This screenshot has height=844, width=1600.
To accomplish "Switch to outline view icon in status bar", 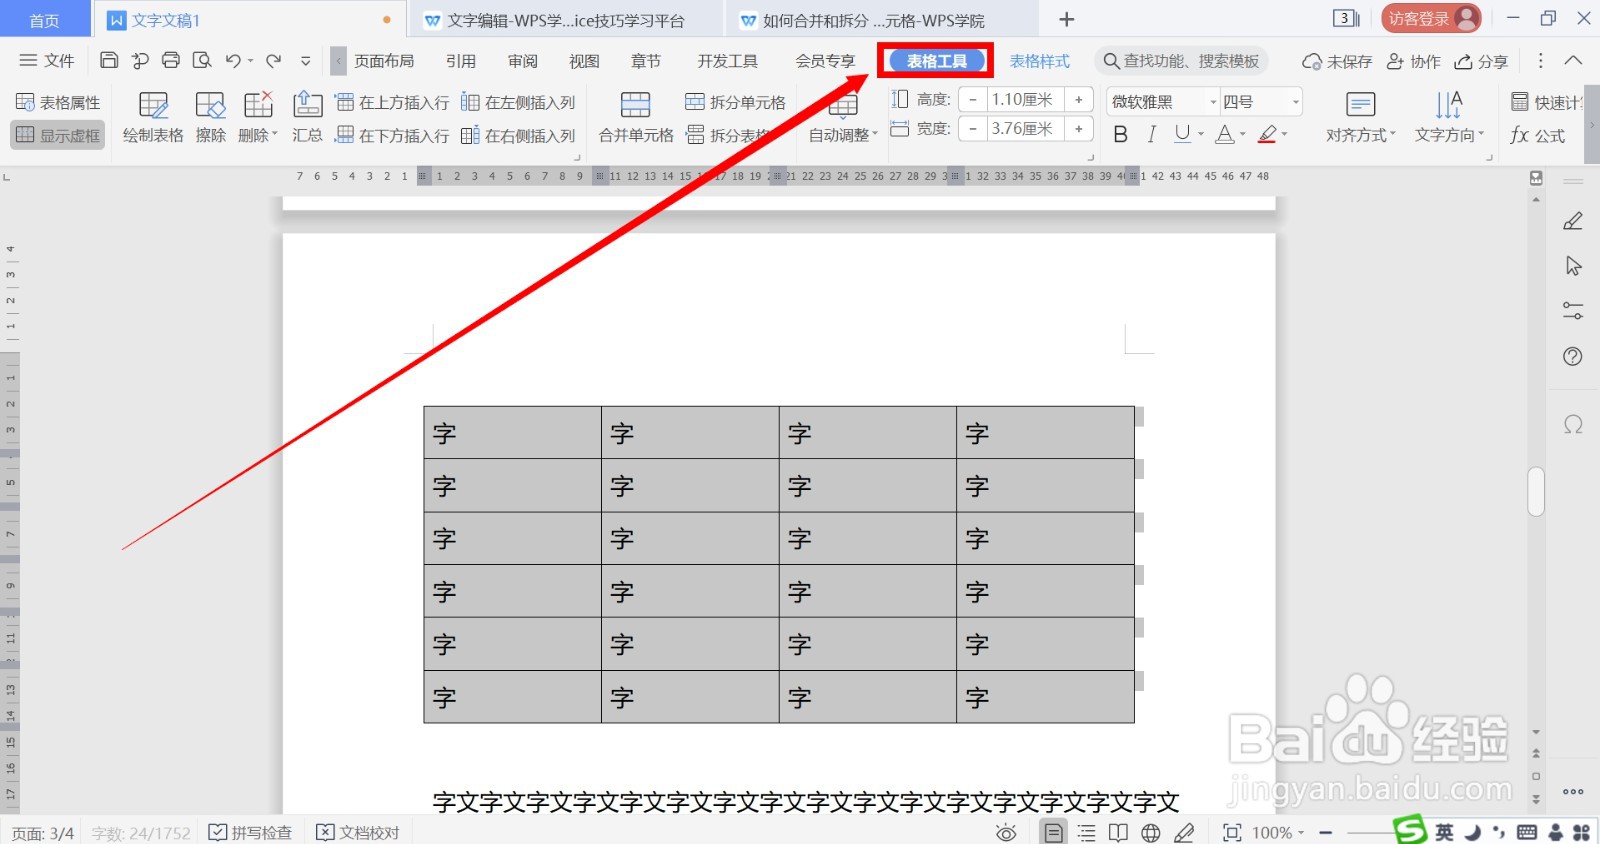I will point(1086,833).
